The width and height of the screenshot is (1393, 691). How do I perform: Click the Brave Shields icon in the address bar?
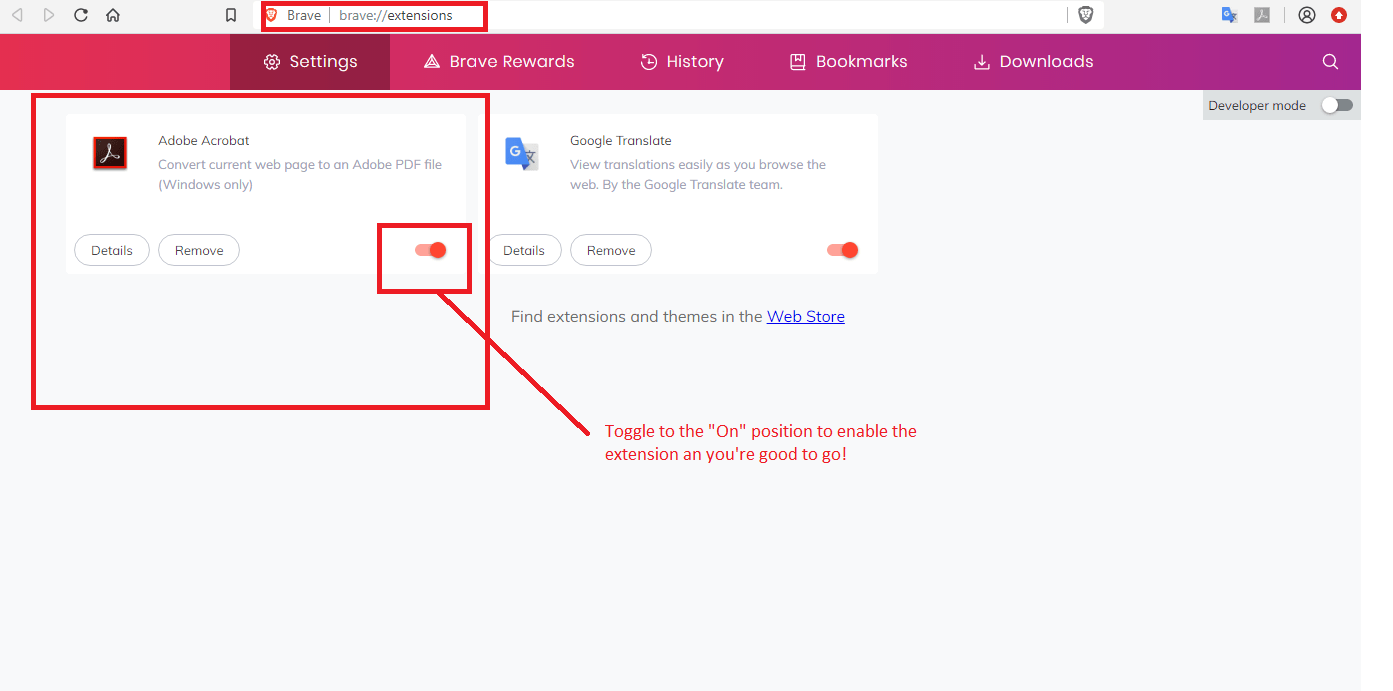point(1086,15)
